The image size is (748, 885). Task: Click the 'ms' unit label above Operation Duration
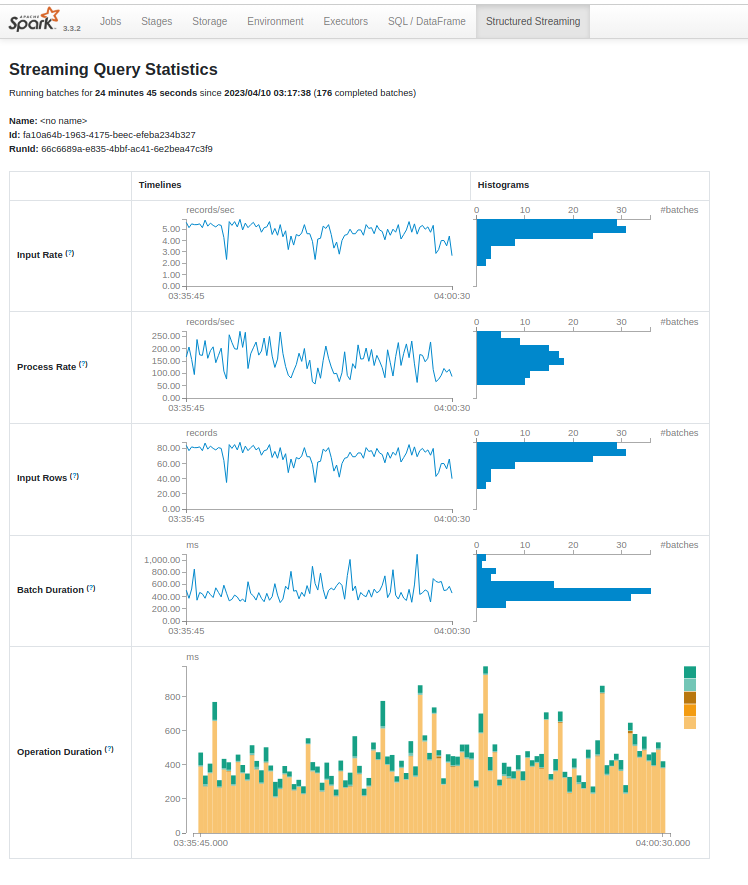193,657
